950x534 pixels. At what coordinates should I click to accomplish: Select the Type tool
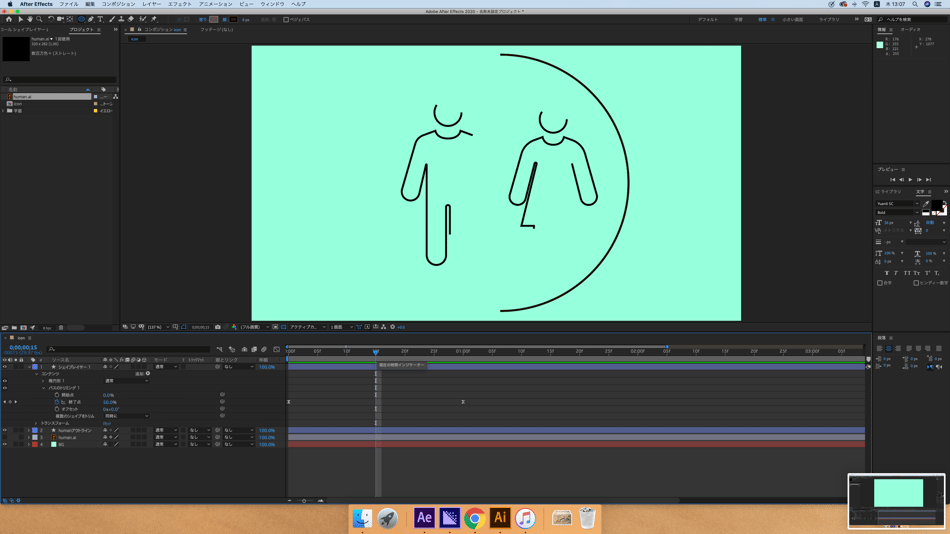[x=100, y=19]
